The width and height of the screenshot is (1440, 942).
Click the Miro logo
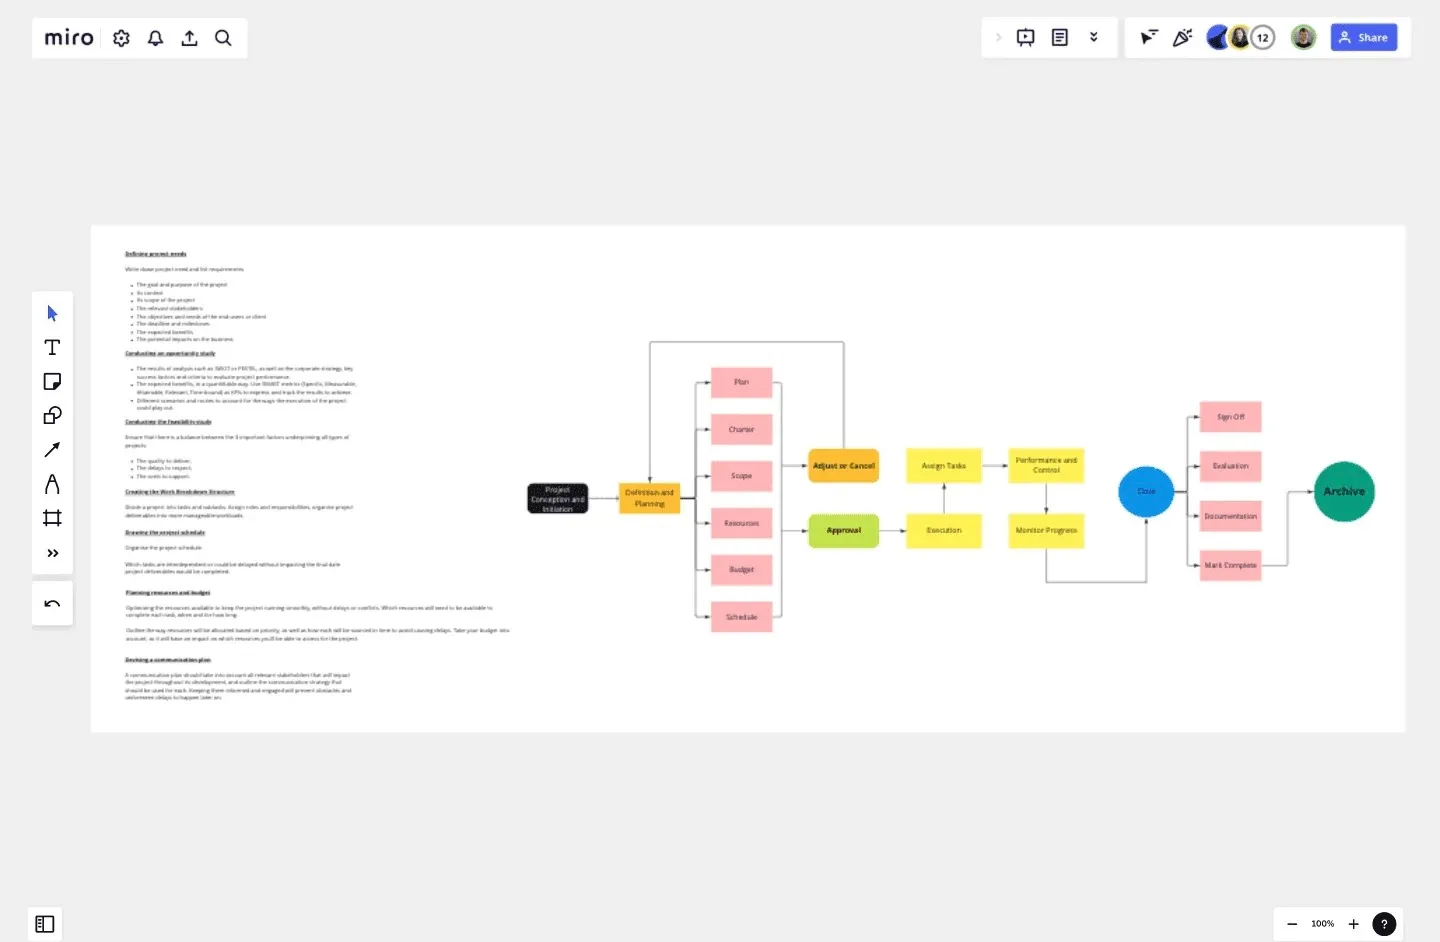69,38
